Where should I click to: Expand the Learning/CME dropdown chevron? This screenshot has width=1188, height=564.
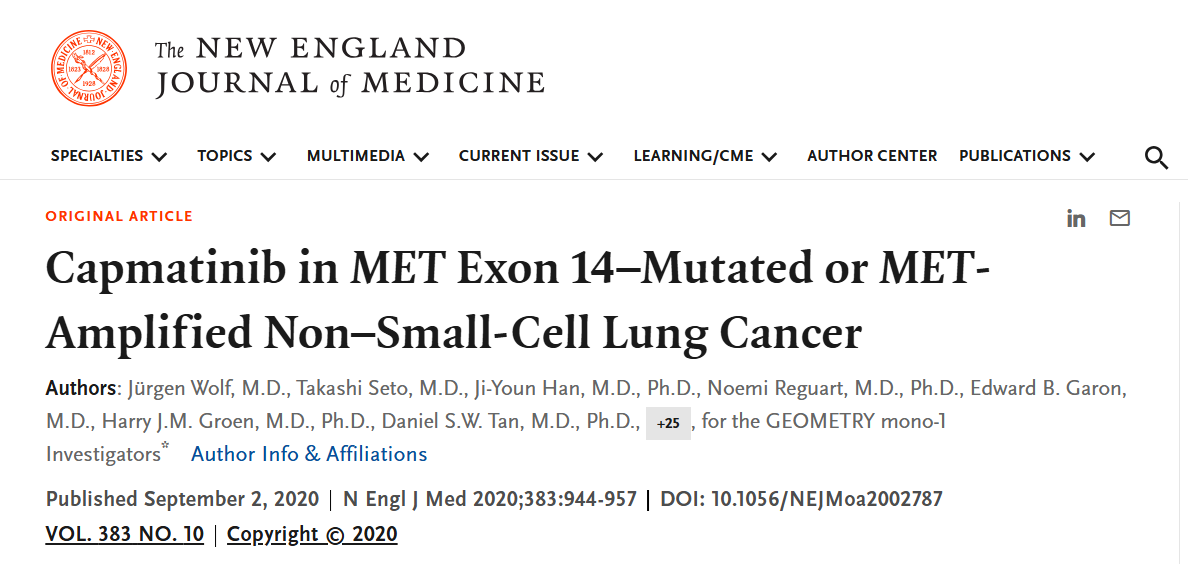(770, 157)
